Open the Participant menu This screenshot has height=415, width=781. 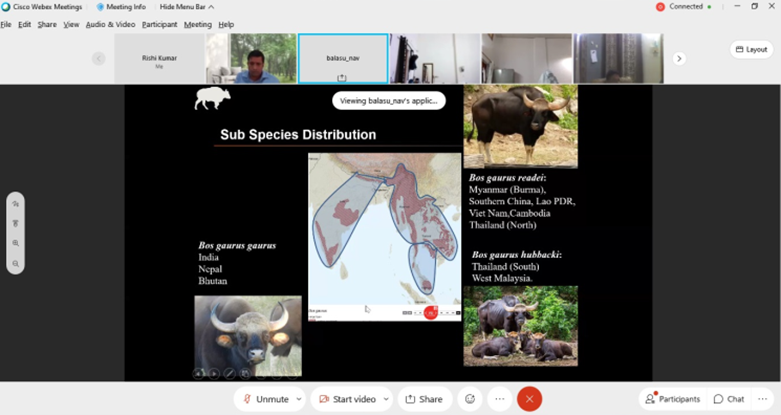pos(159,24)
